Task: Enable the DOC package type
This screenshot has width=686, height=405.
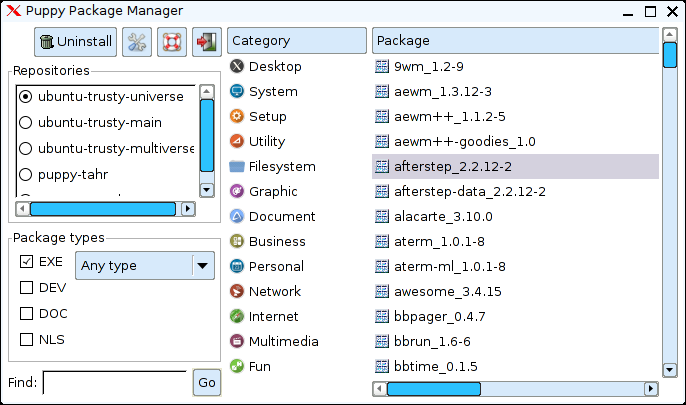Action: (x=26, y=314)
